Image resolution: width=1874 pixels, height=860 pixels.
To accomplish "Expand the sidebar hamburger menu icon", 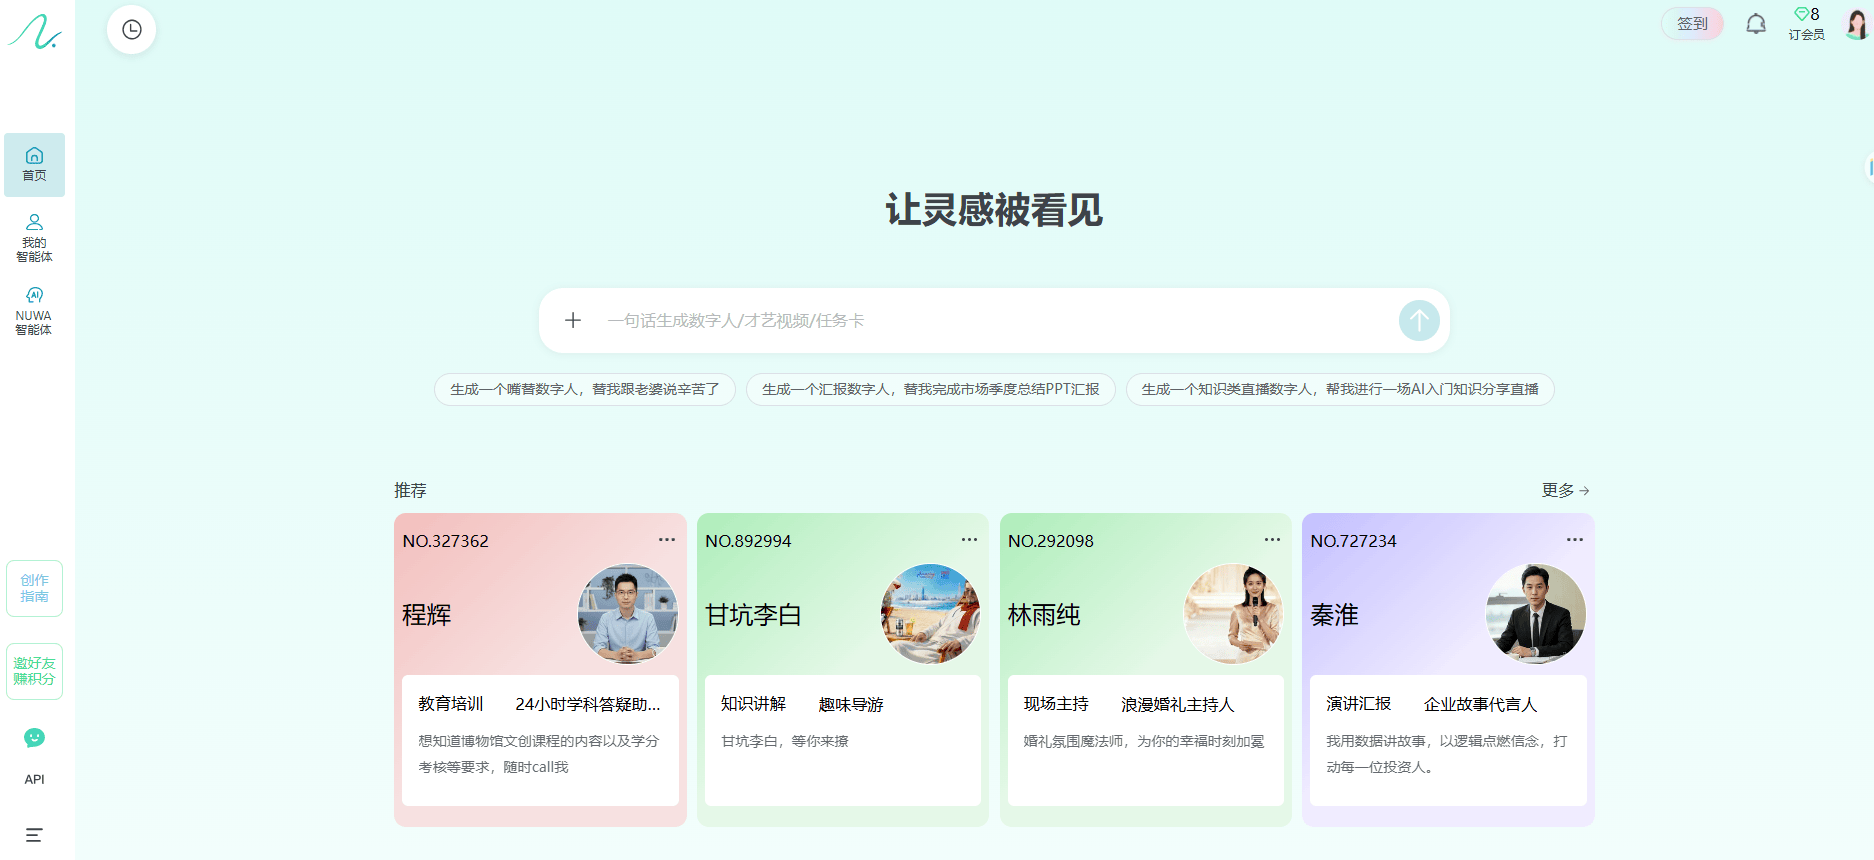I will 34,835.
